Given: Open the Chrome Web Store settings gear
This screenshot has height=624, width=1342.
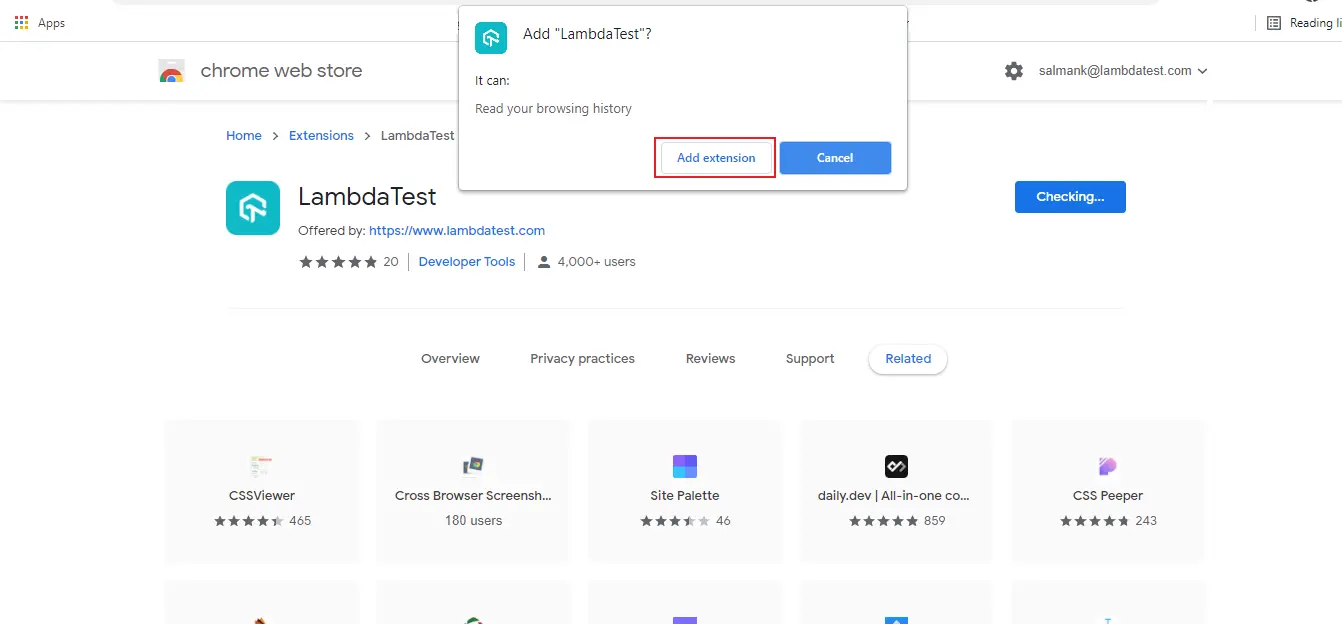Looking at the screenshot, I should (x=1013, y=70).
